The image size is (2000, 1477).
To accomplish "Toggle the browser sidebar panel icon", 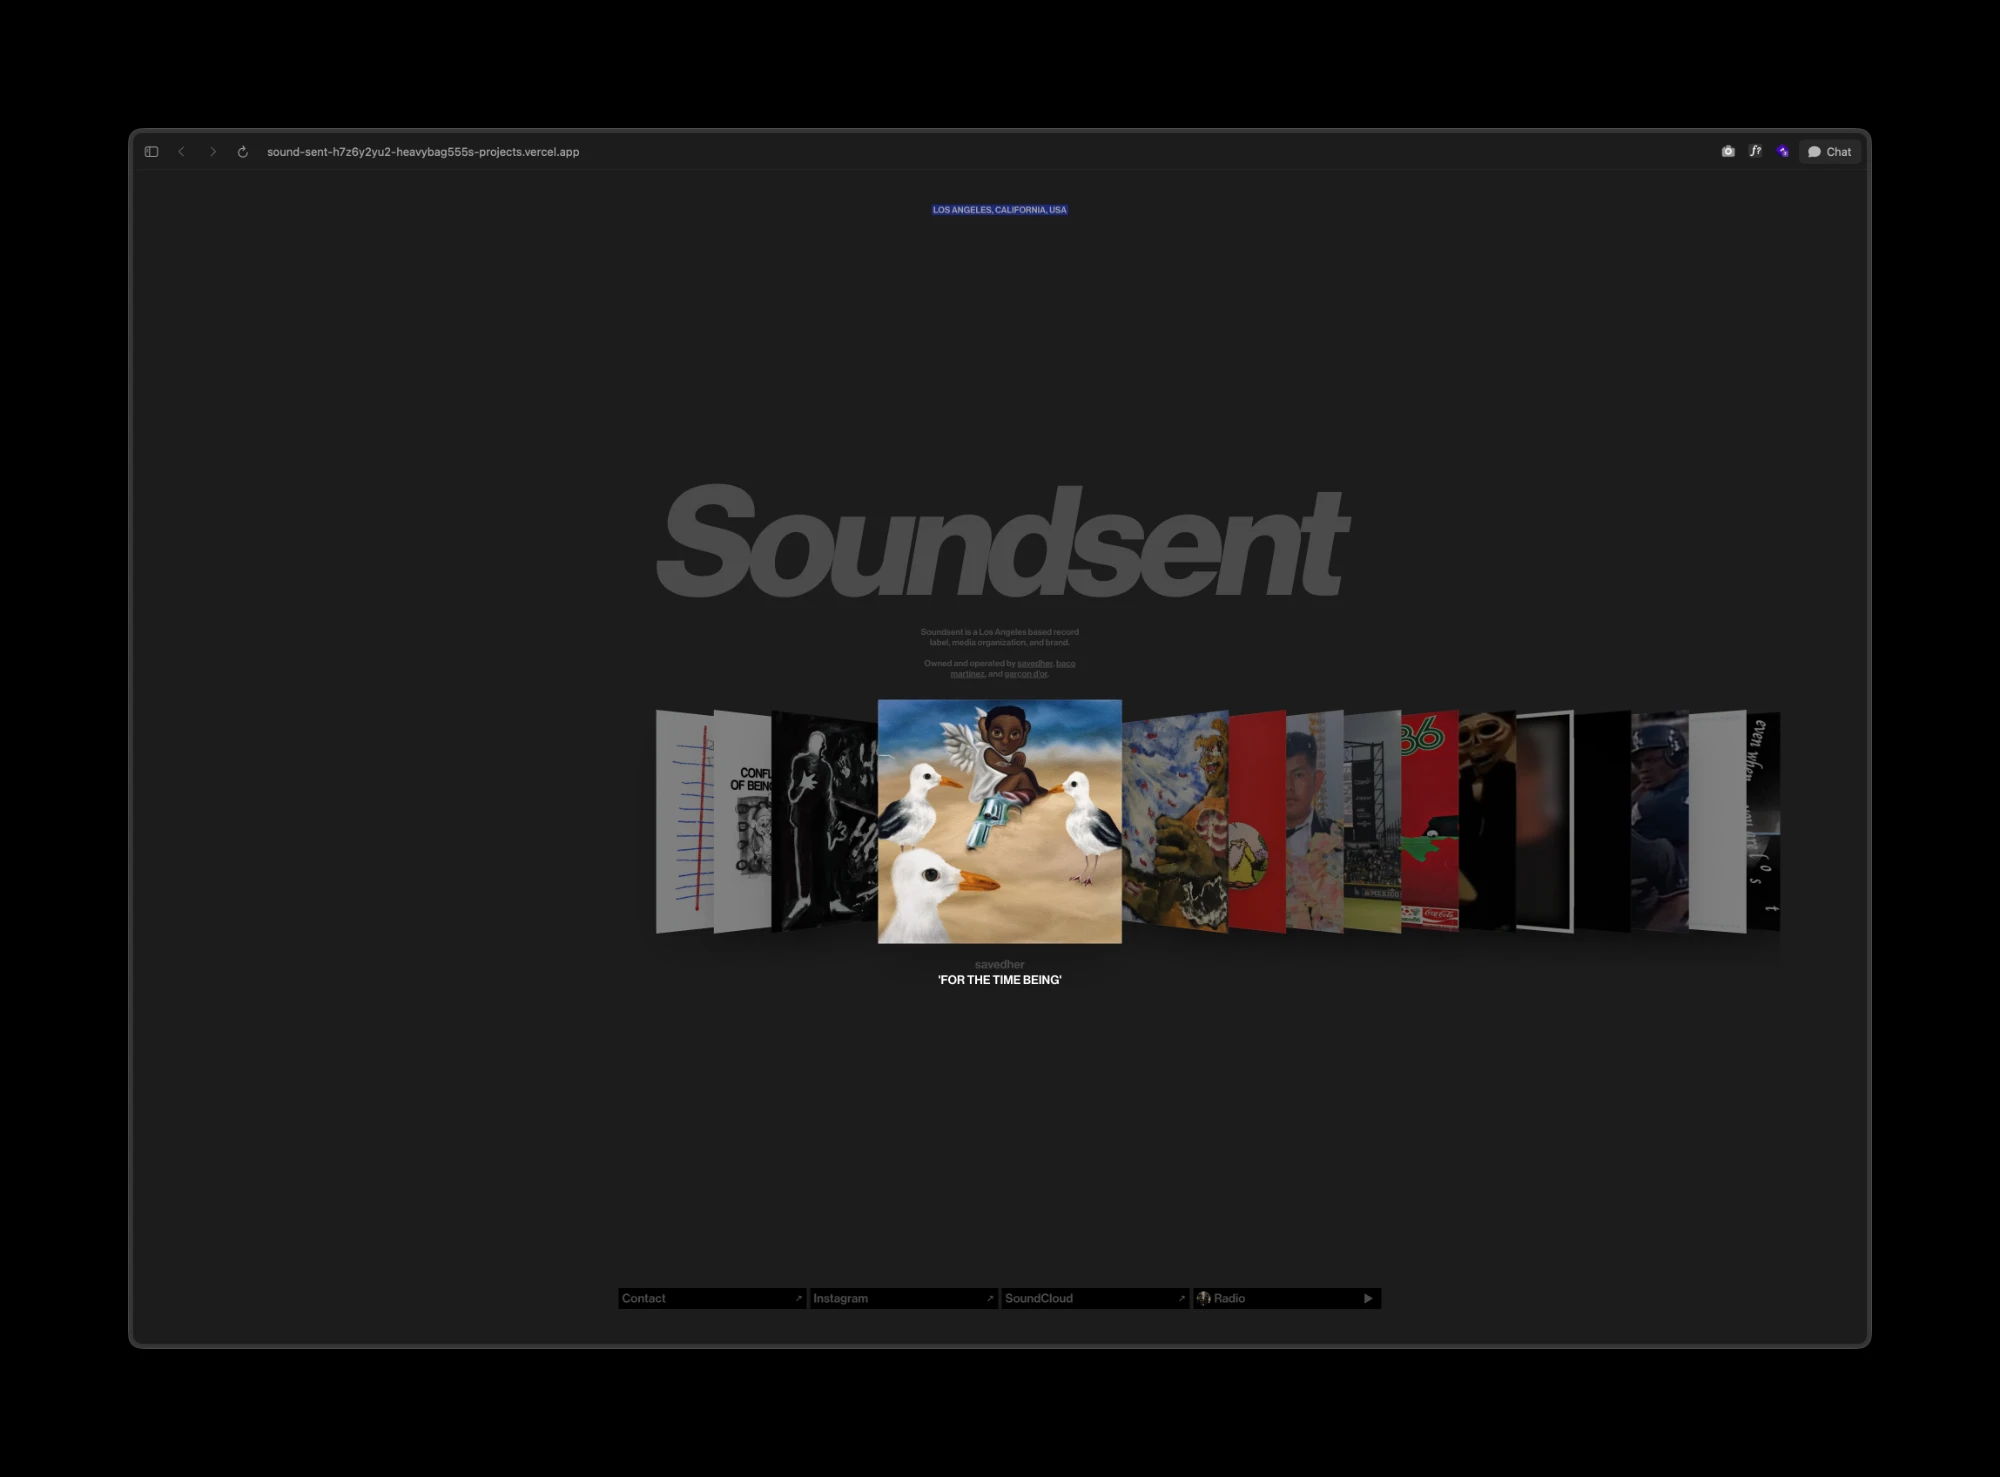I will (x=151, y=152).
